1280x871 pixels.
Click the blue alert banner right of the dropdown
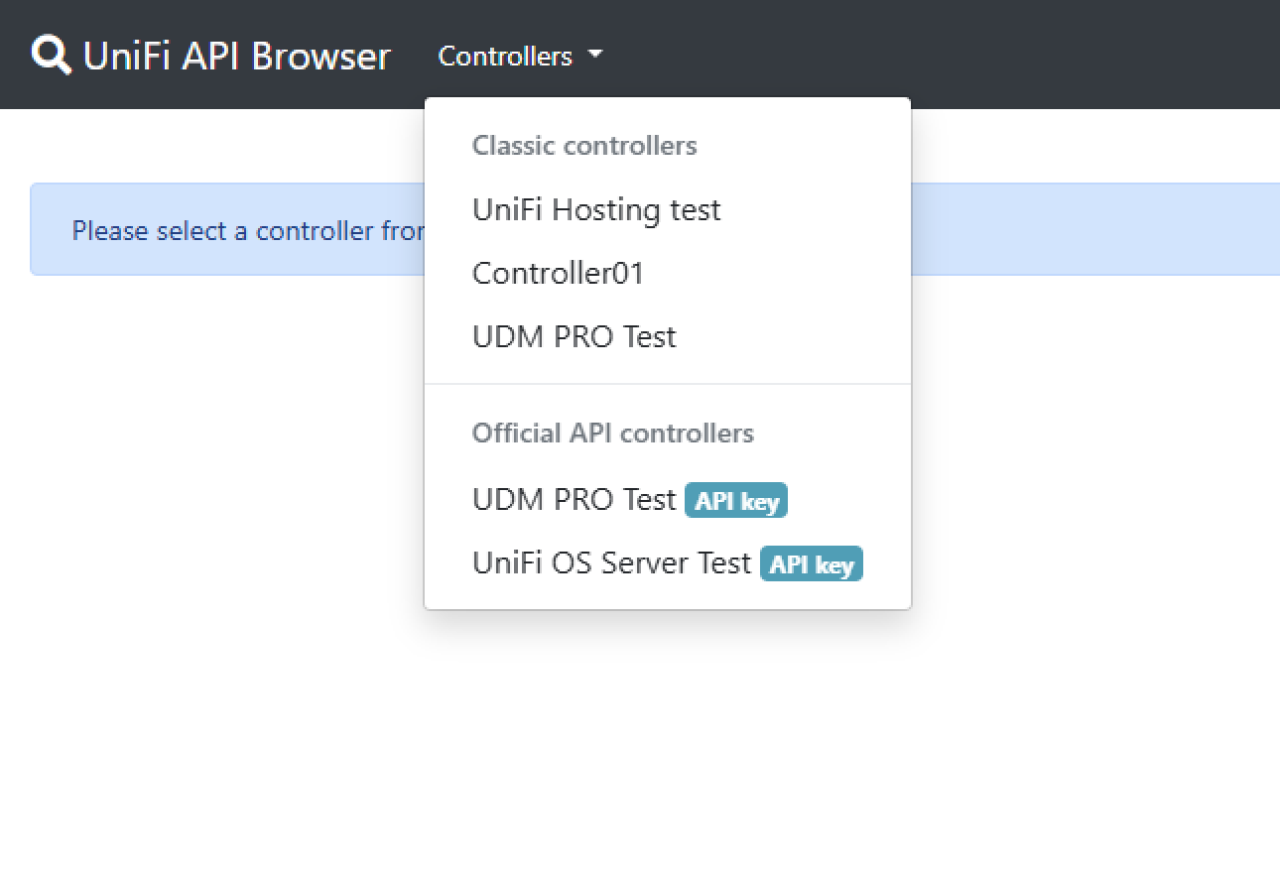click(1090, 229)
